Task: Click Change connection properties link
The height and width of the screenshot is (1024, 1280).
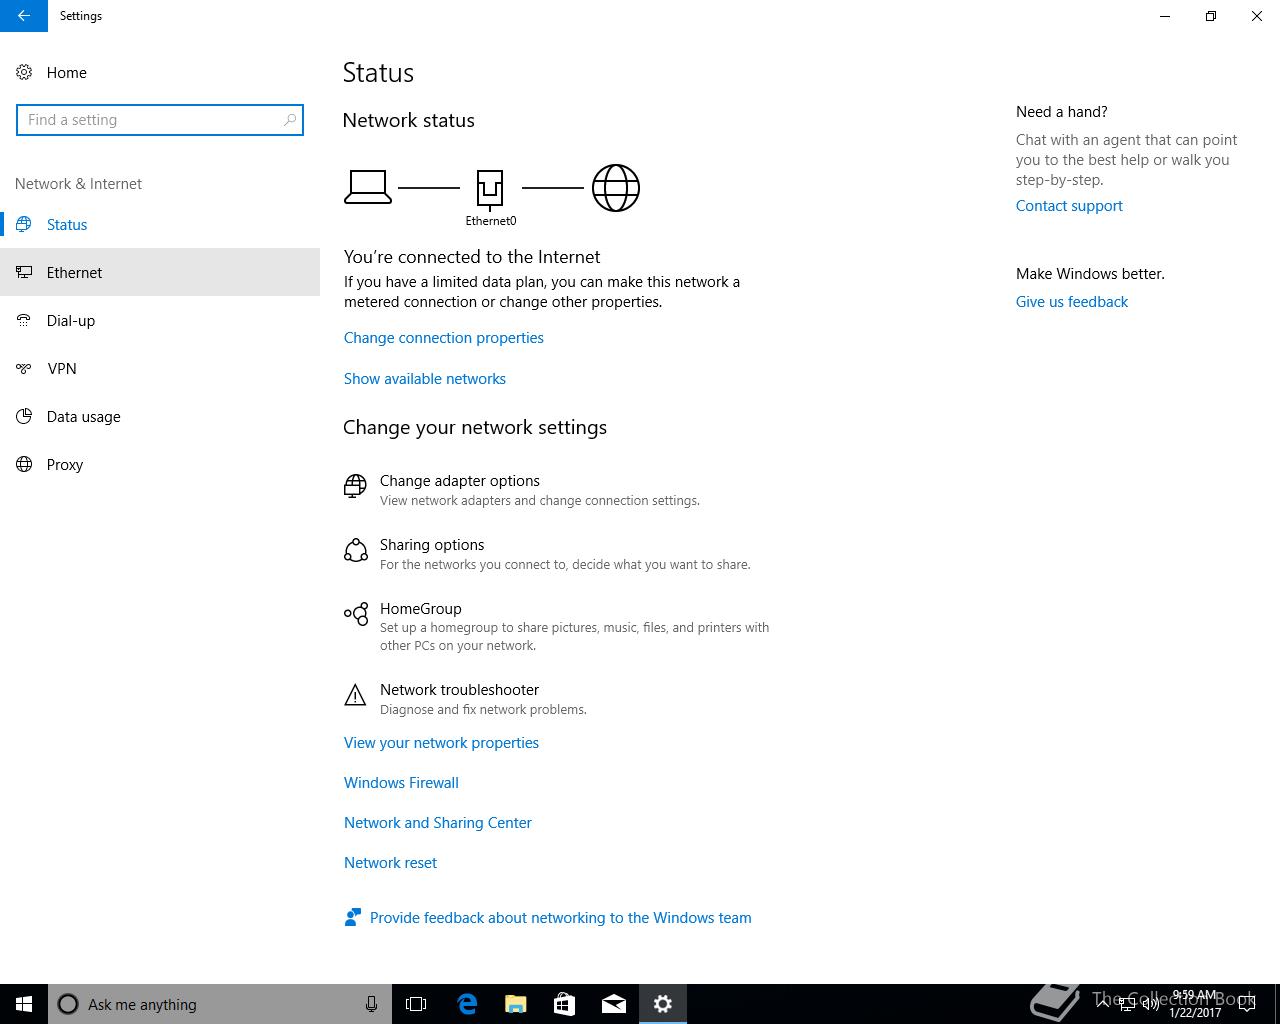Action: click(x=444, y=338)
